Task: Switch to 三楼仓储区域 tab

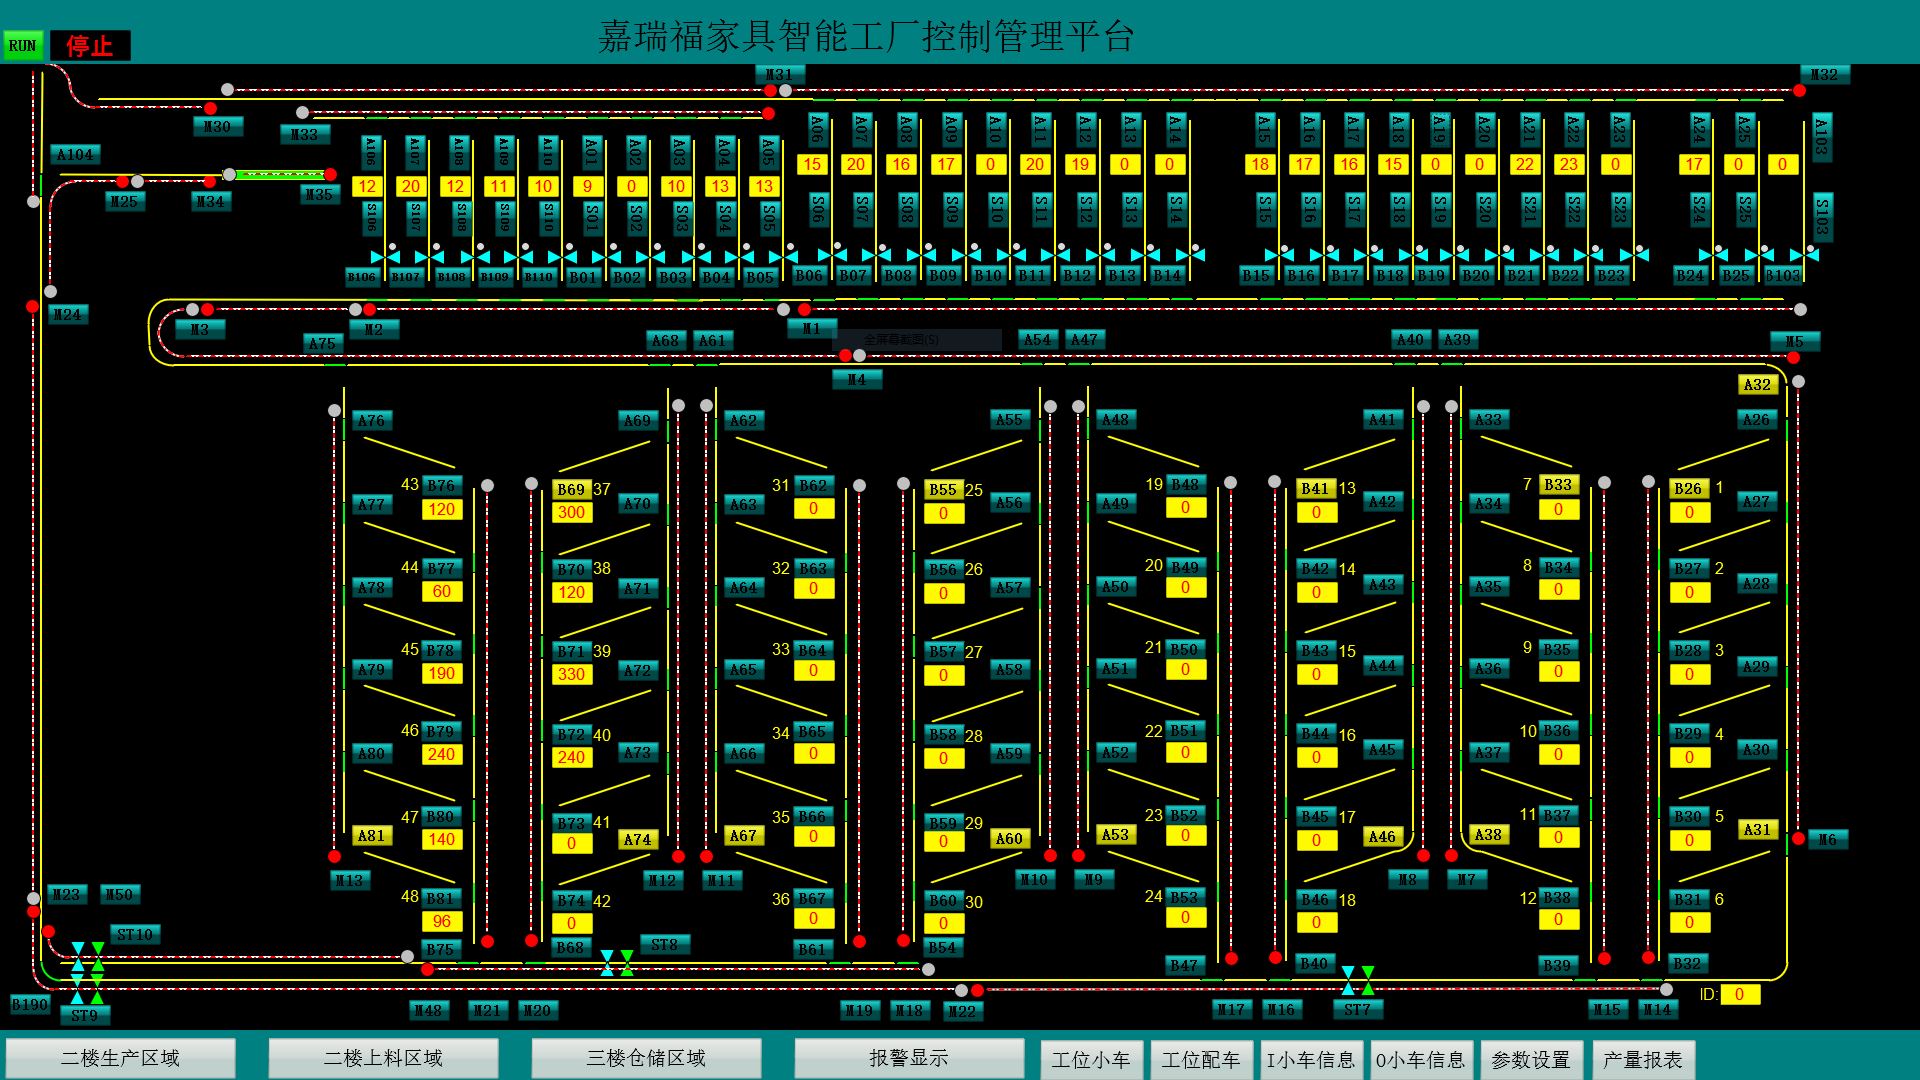Action: tap(646, 1058)
